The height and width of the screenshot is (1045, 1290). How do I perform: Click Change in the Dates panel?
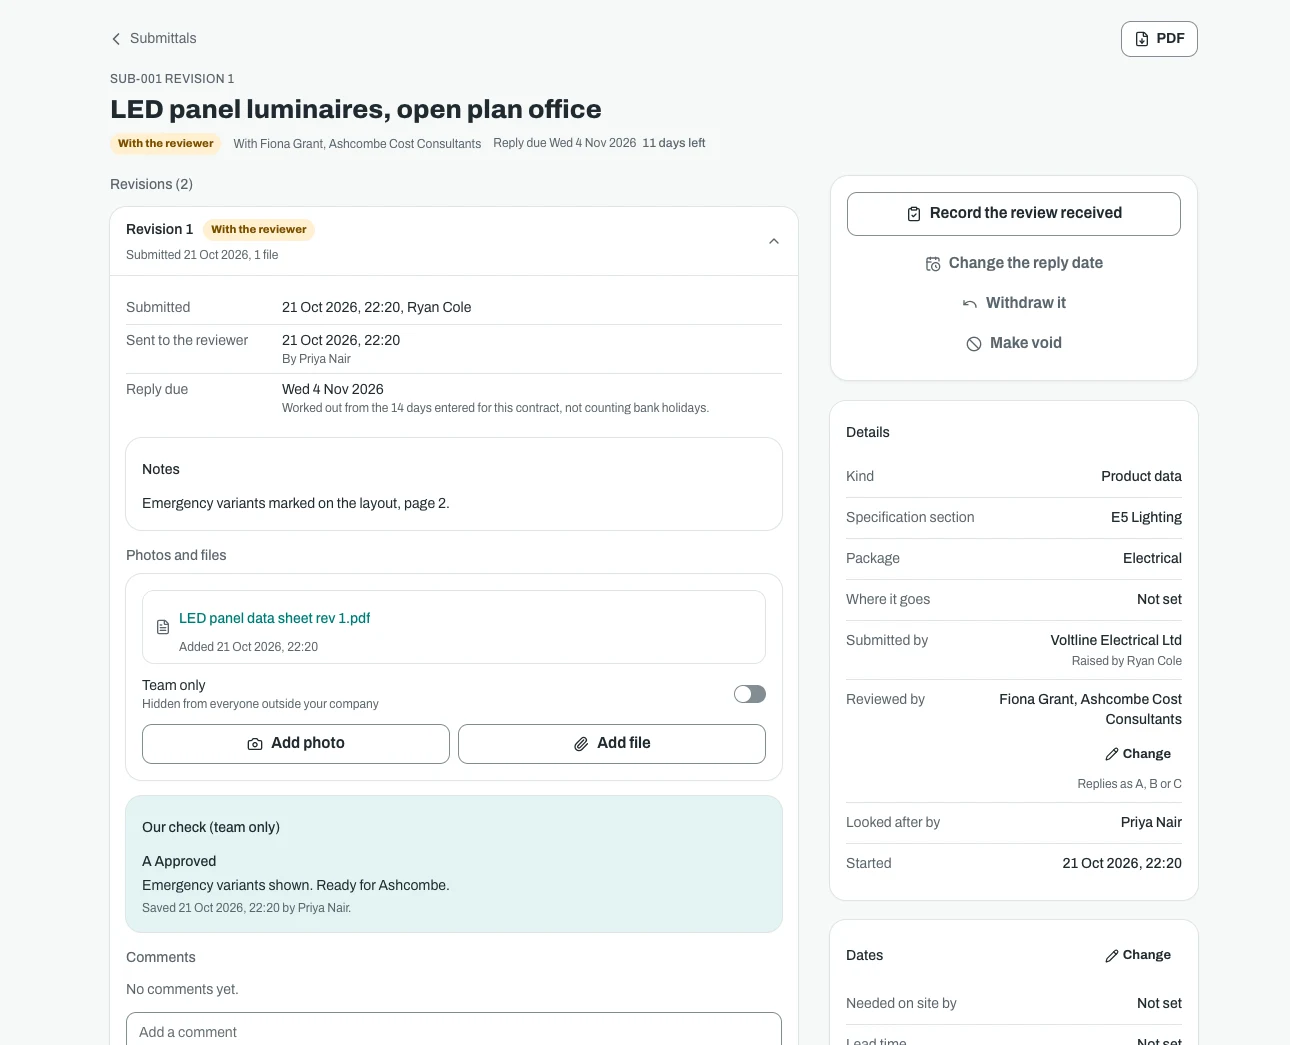click(1138, 955)
